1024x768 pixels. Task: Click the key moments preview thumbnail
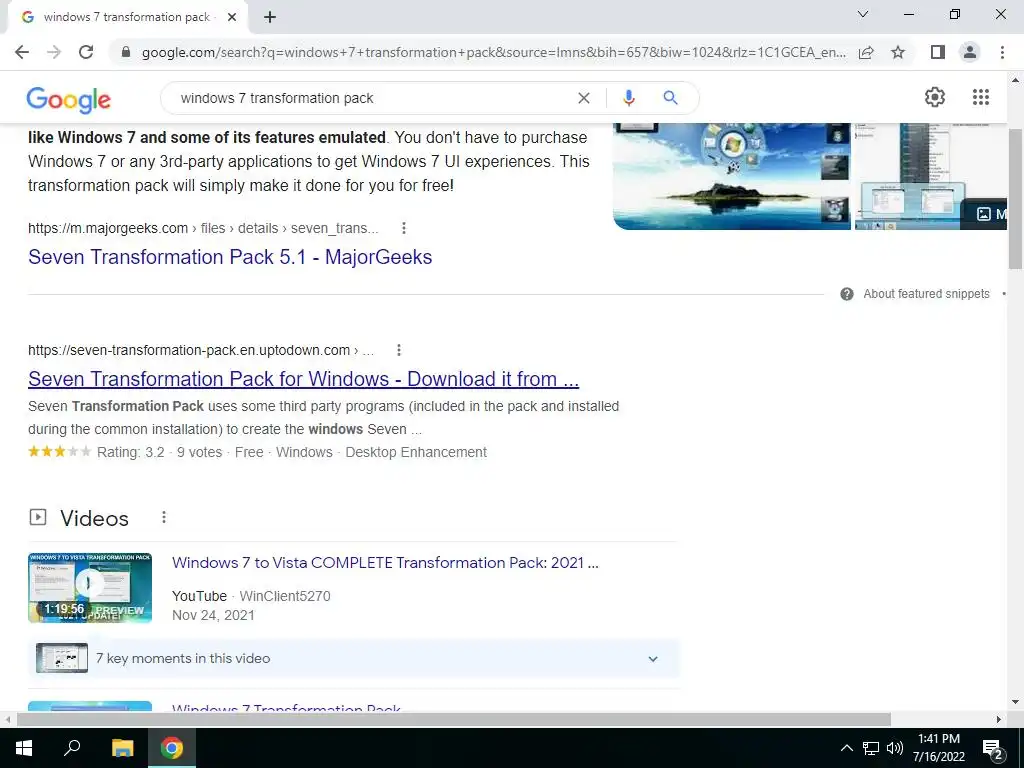[x=62, y=658]
